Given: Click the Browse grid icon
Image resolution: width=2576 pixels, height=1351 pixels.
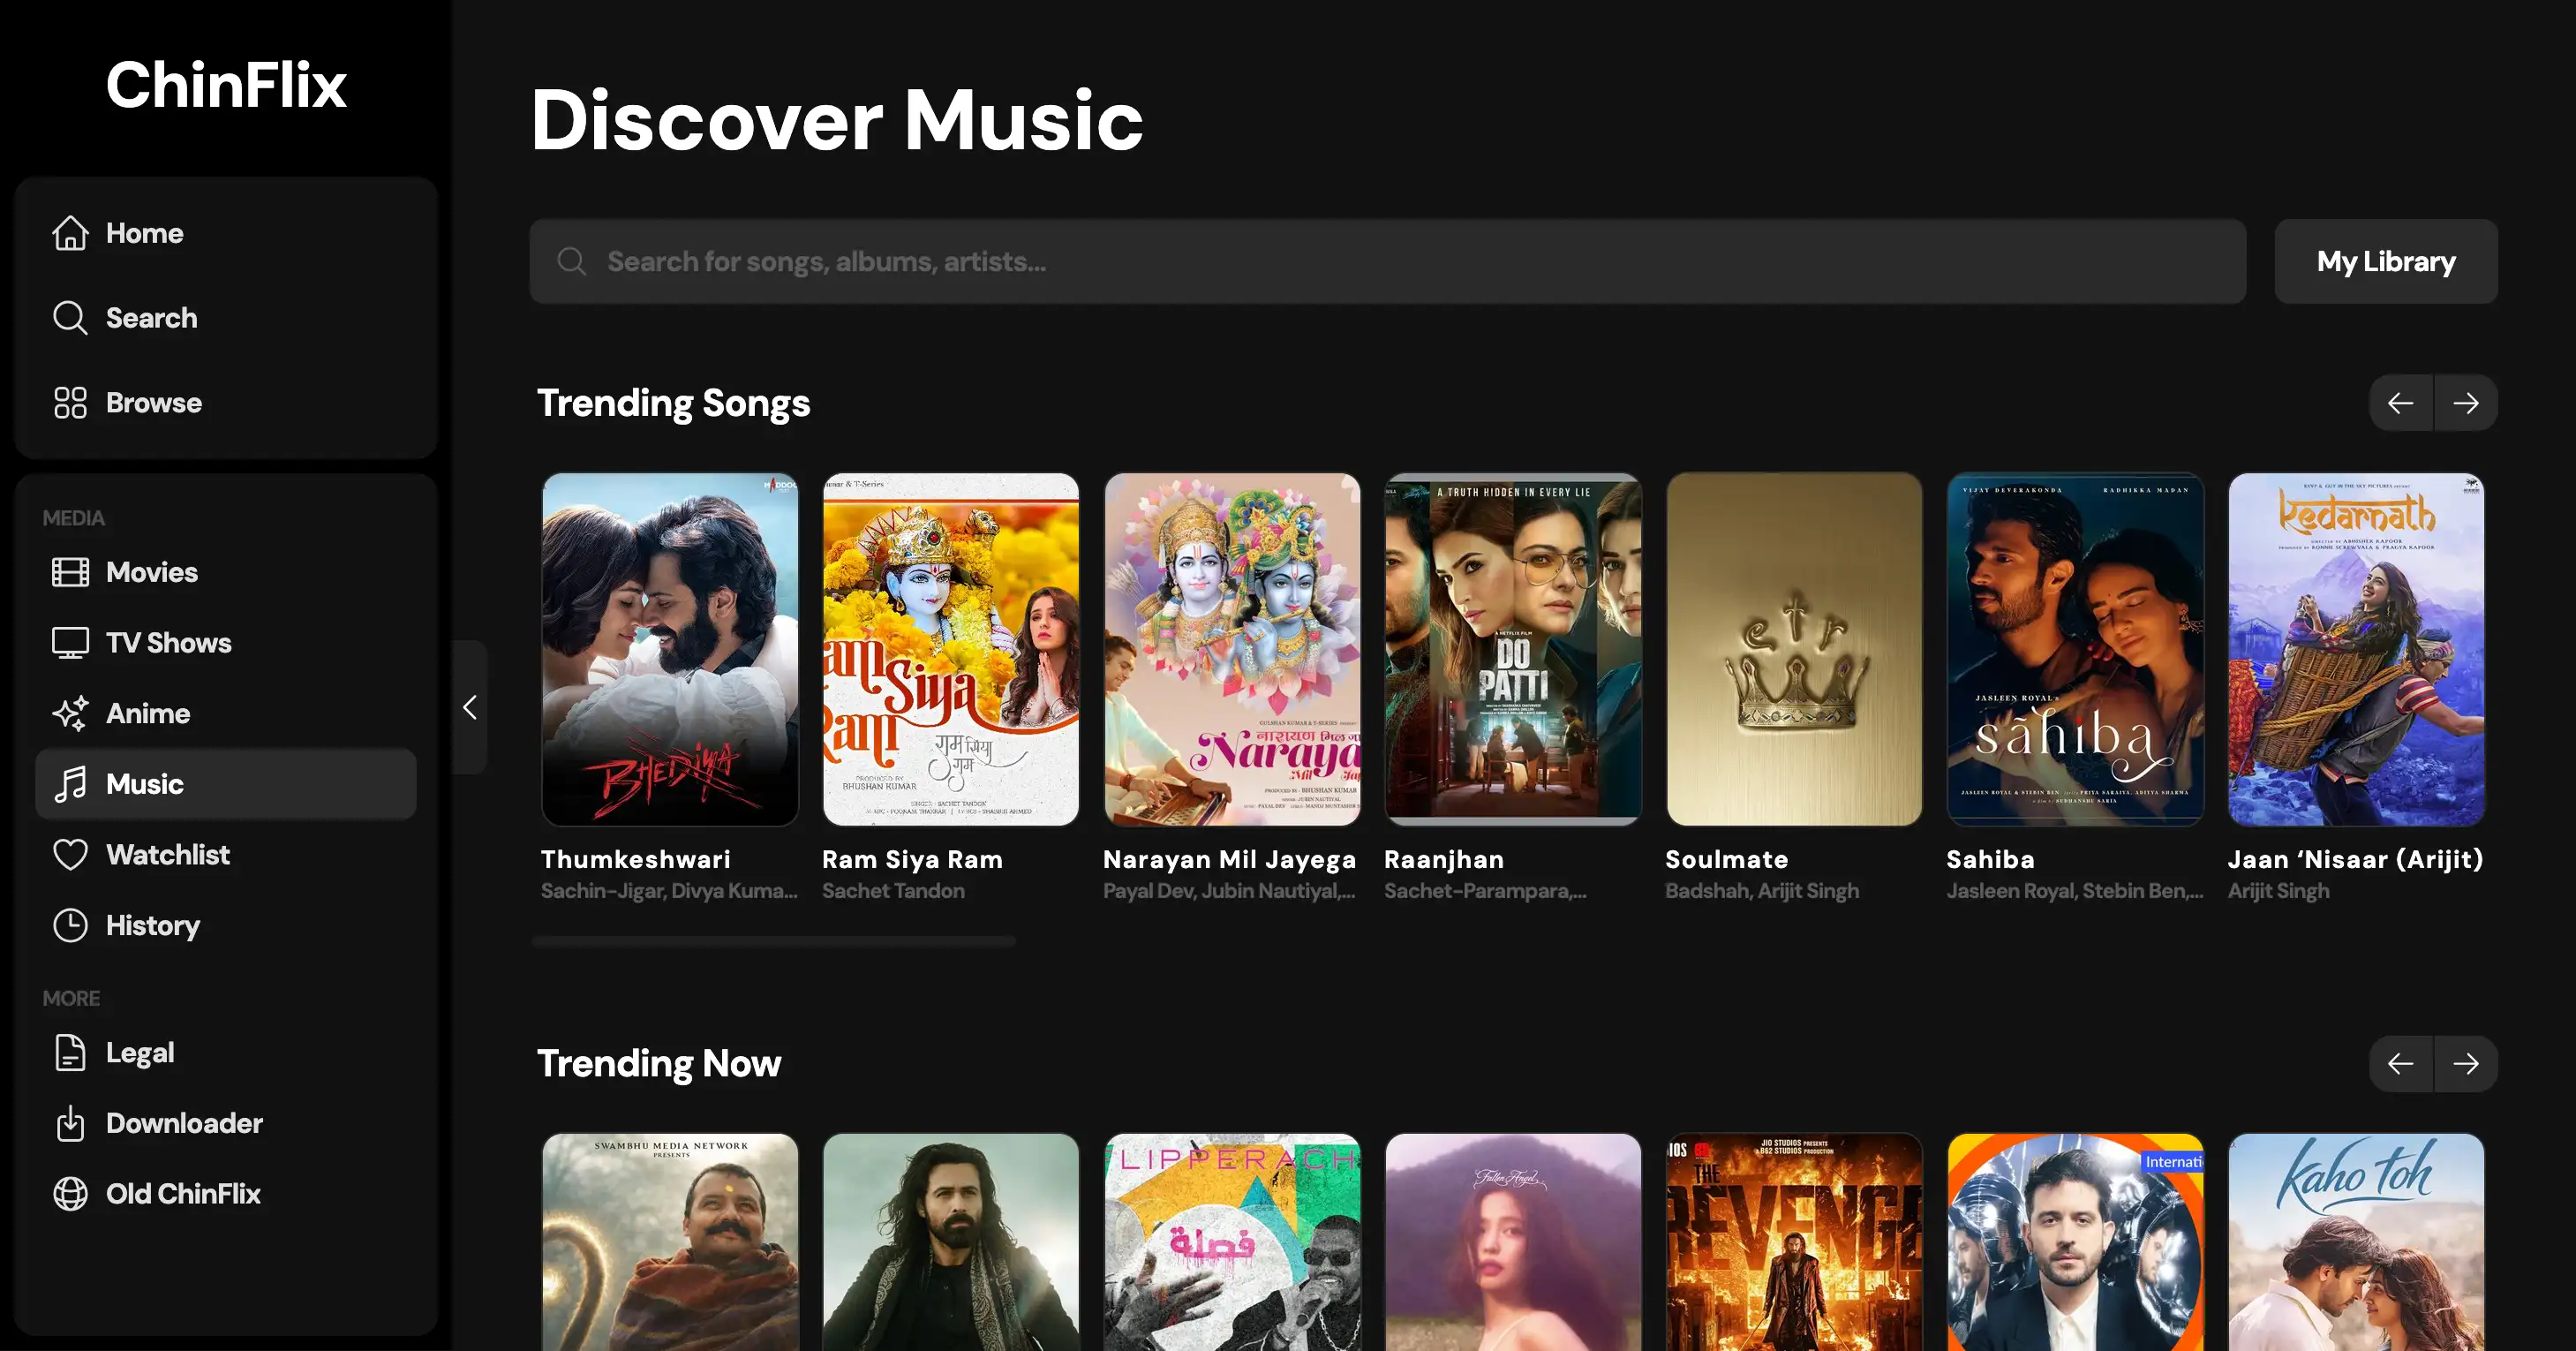Looking at the screenshot, I should click(70, 403).
